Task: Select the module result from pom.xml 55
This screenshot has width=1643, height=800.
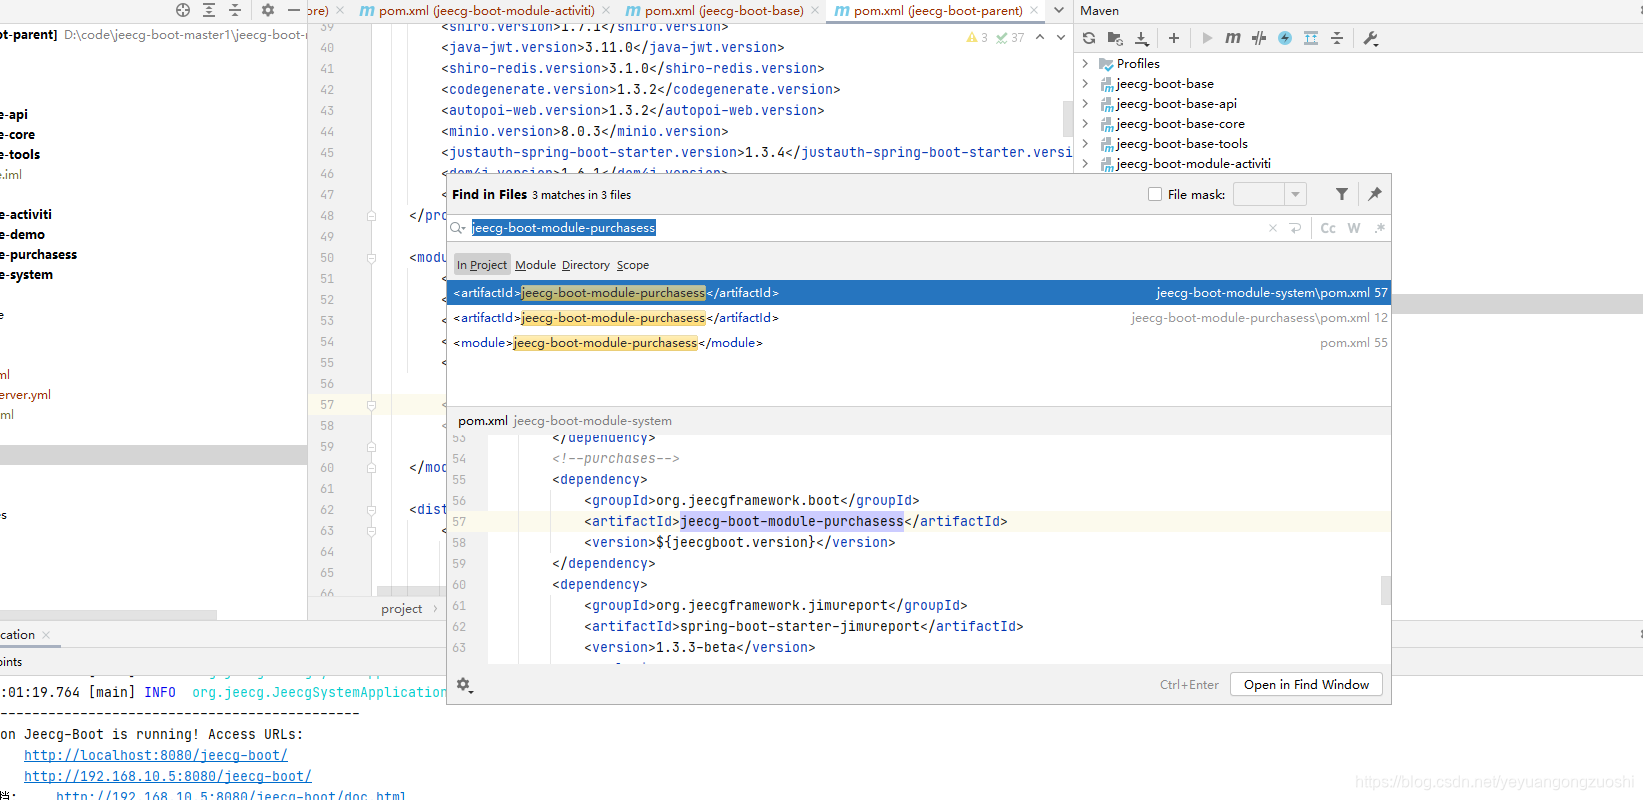Action: tap(919, 343)
